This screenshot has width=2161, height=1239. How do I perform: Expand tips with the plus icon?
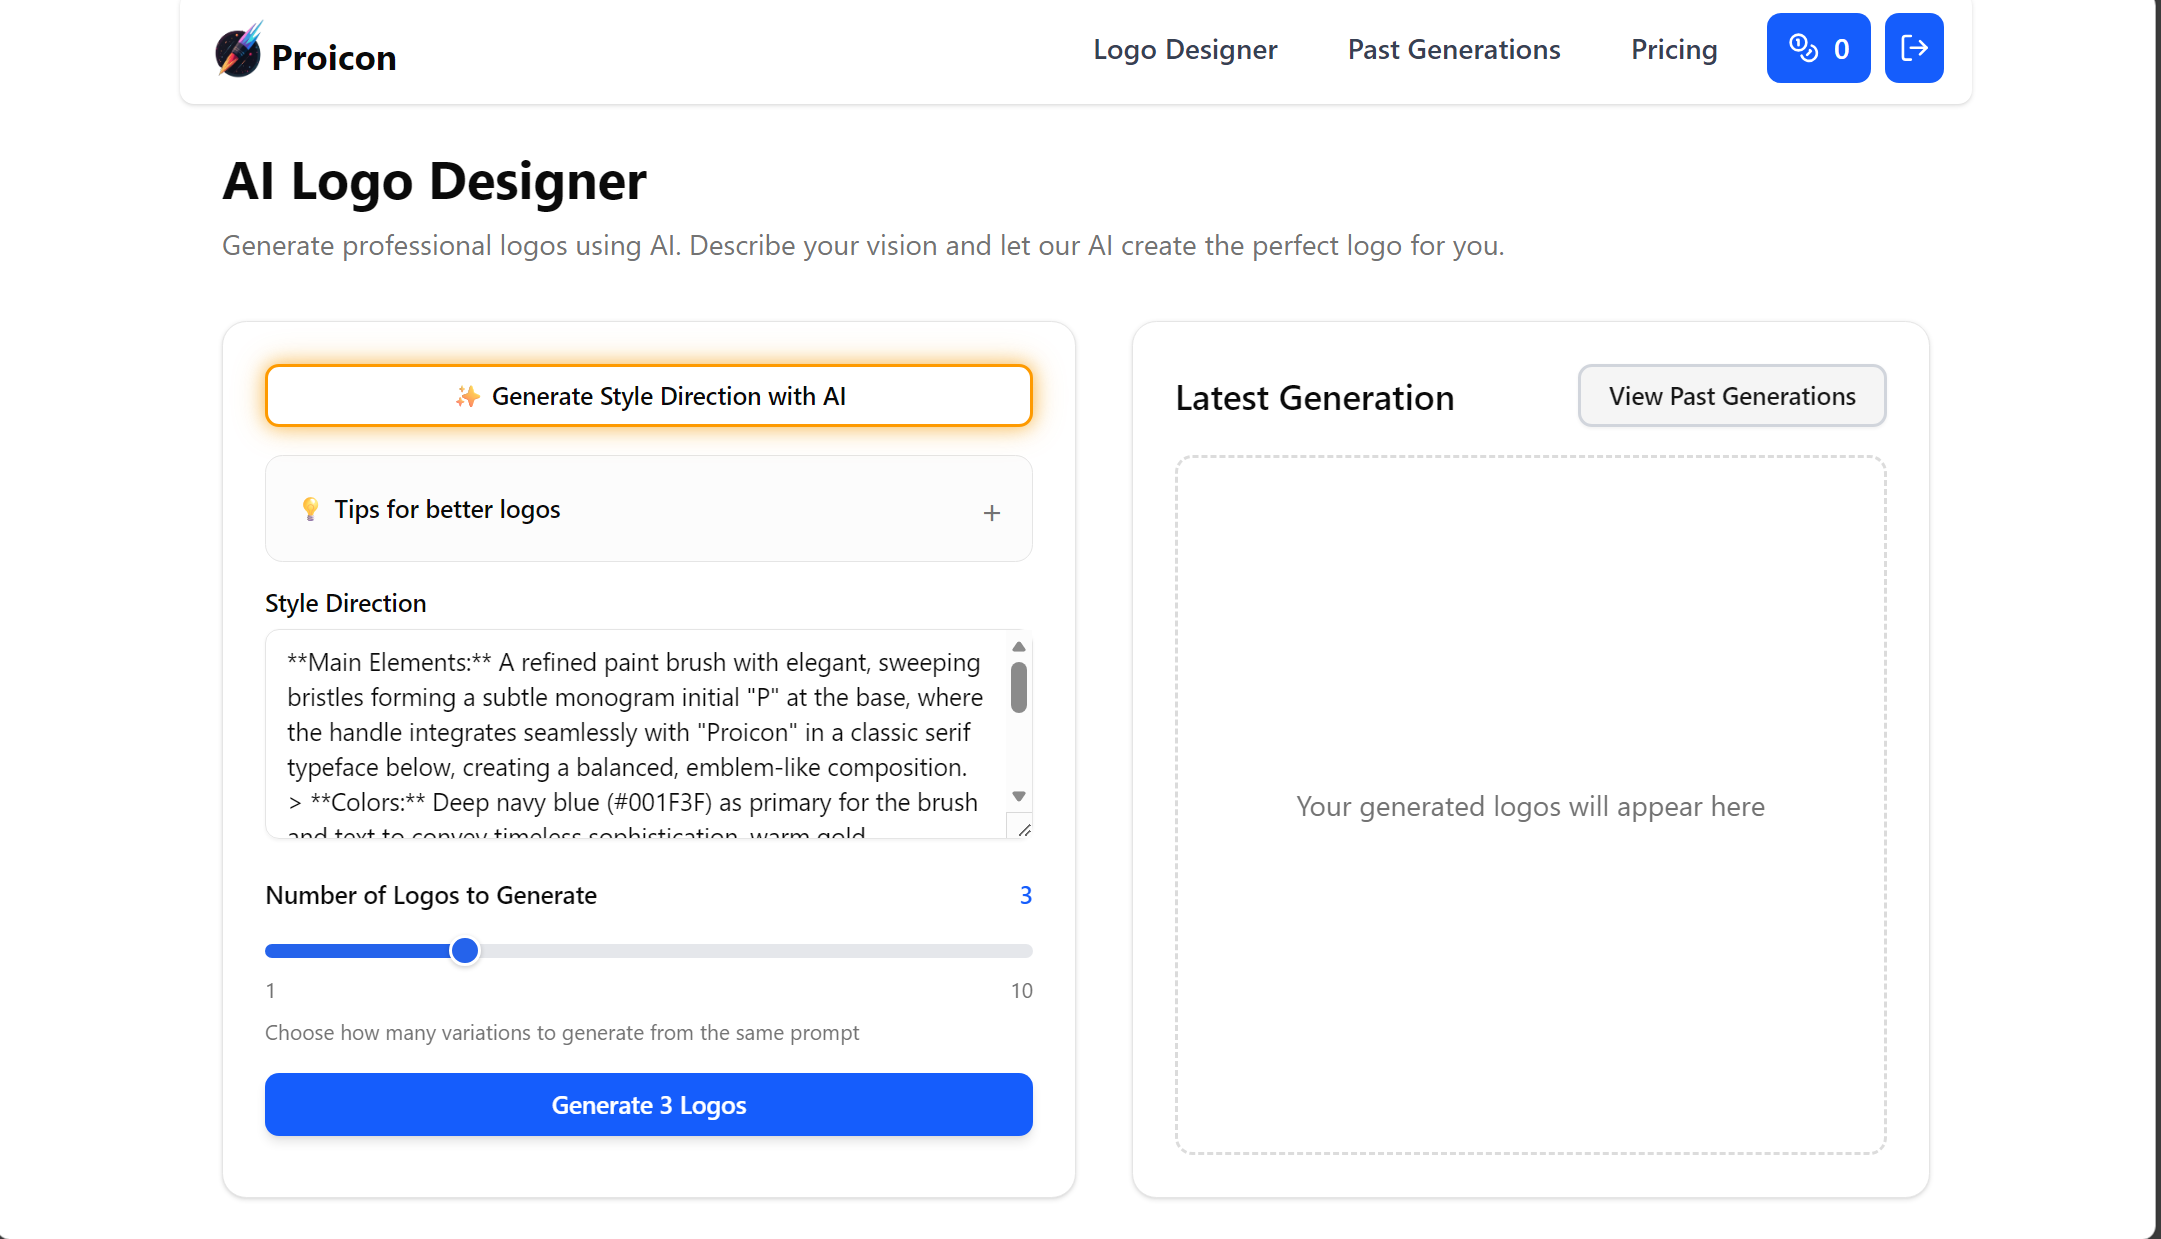point(991,513)
